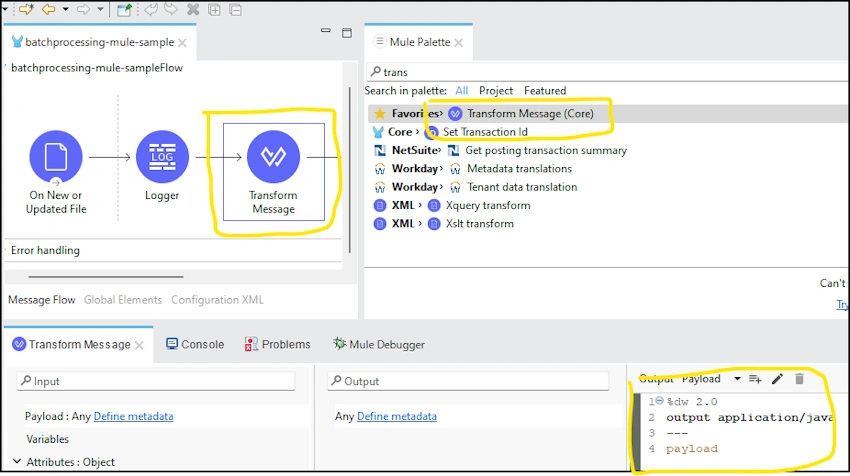Close the Transform Message properties tab
Viewport: 850px width, 476px height.
click(139, 345)
